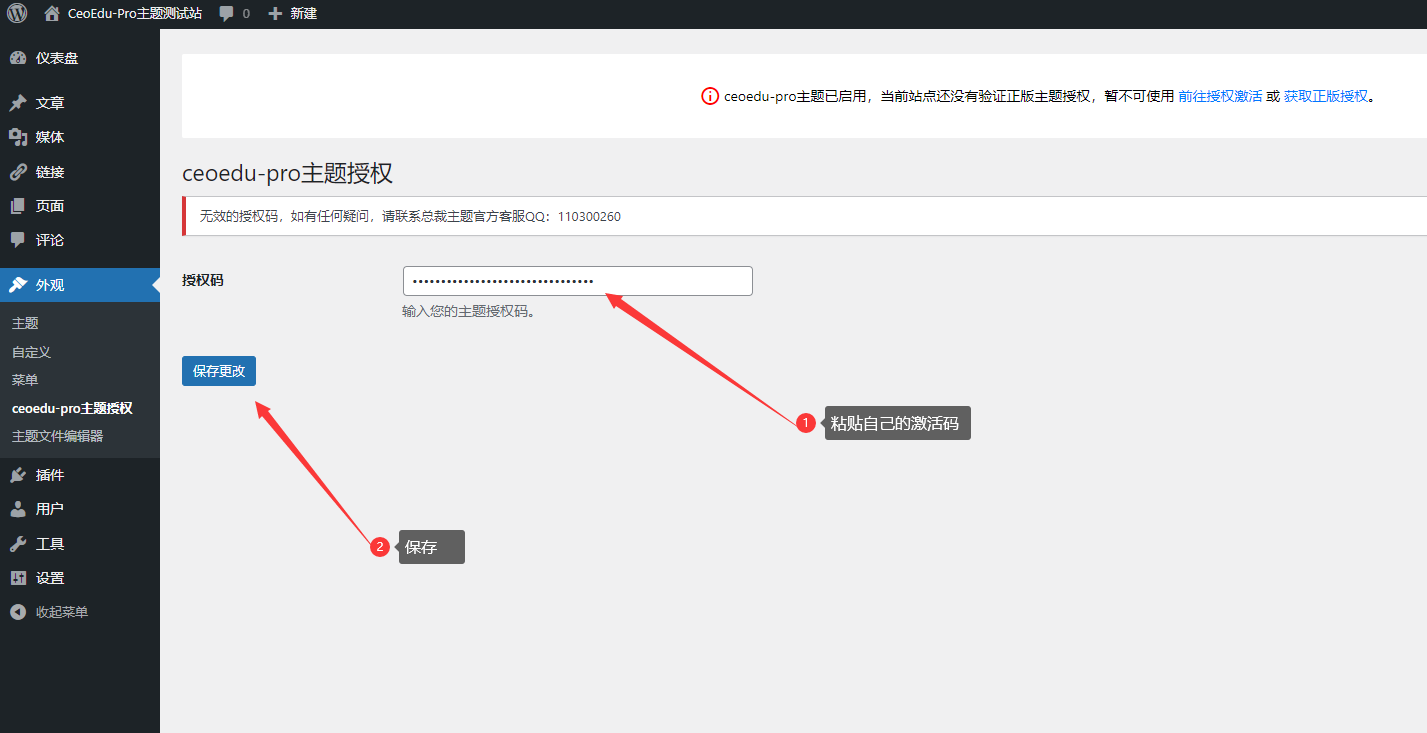Open the 菜单 submenu item
The width and height of the screenshot is (1427, 733).
(25, 380)
